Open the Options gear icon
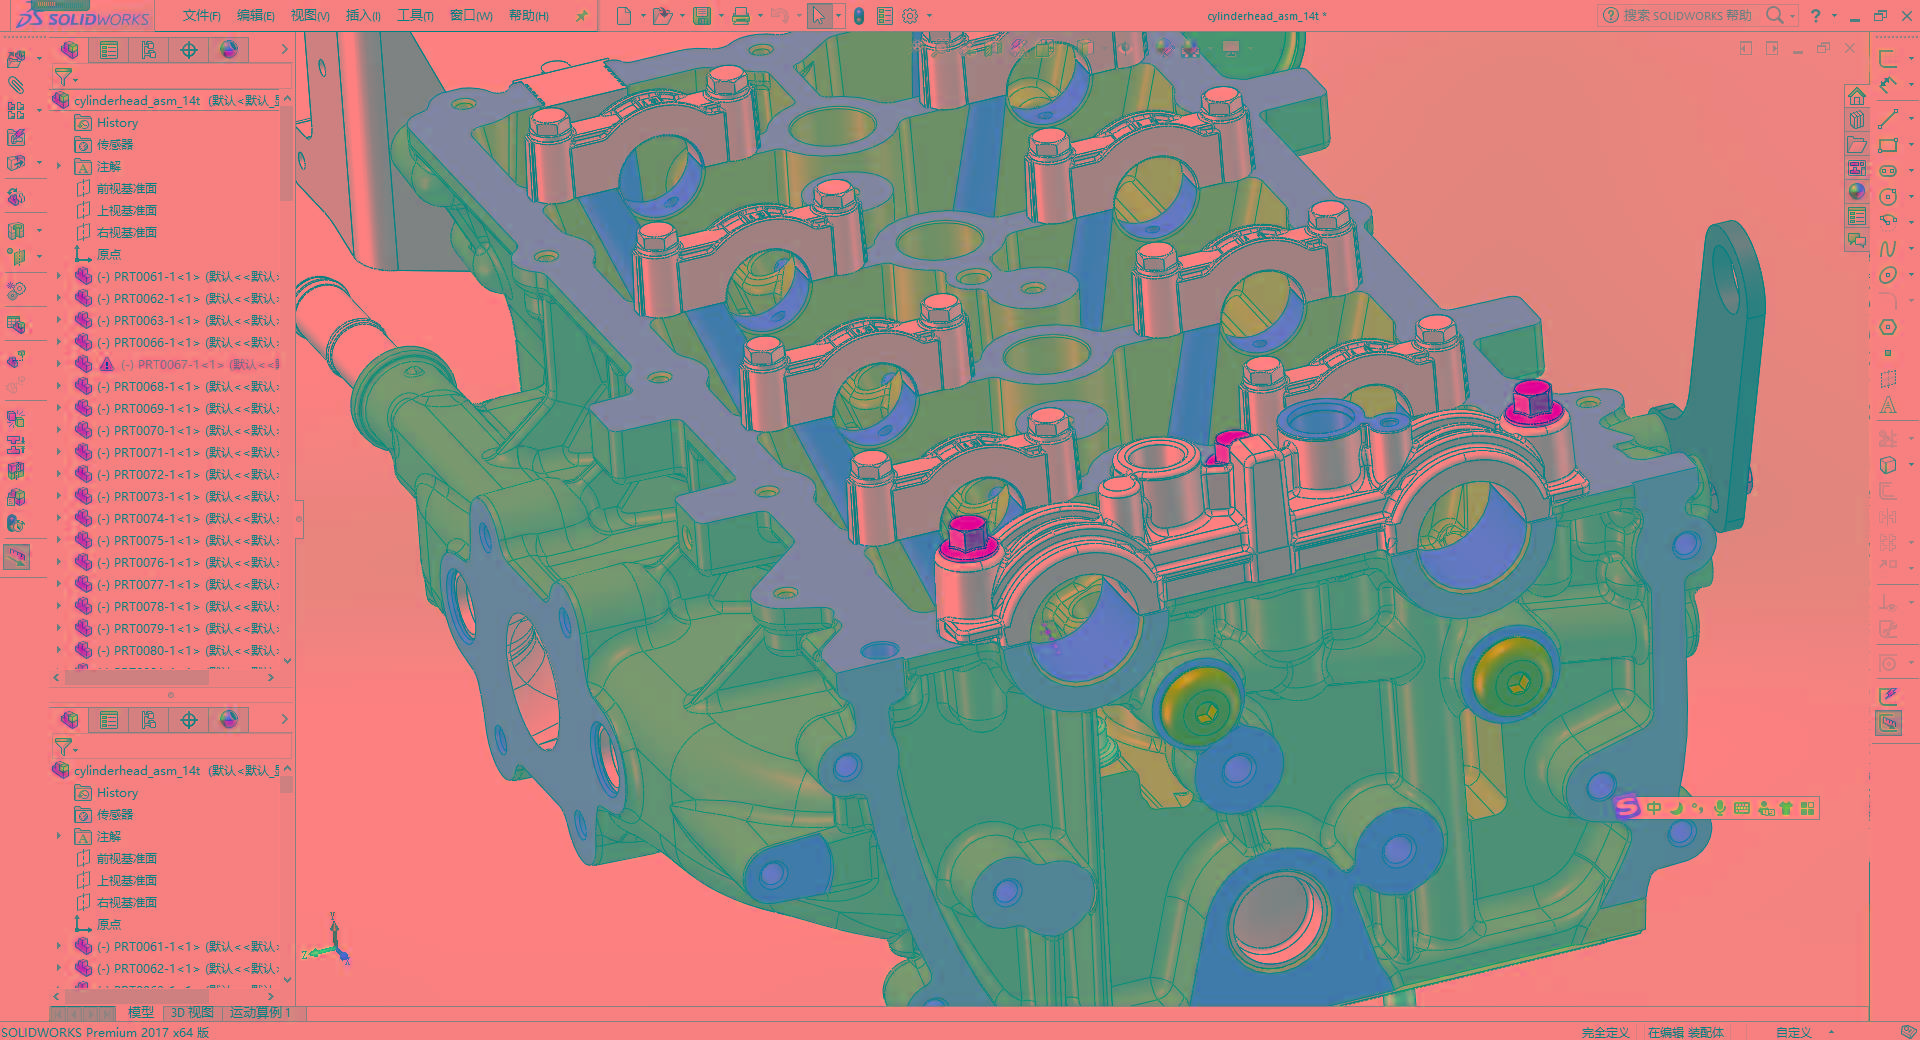The width and height of the screenshot is (1920, 1040). pyautogui.click(x=910, y=16)
